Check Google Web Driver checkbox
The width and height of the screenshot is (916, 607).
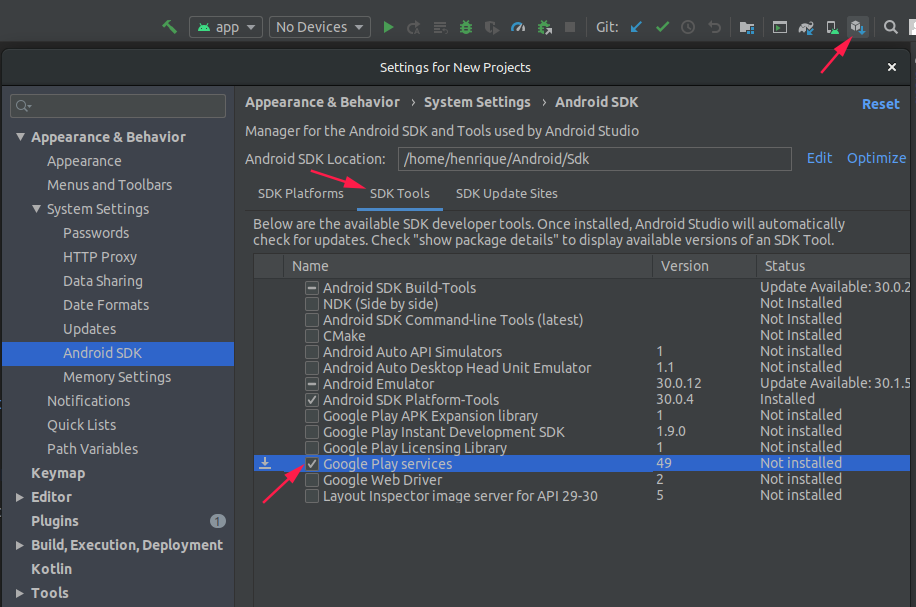pyautogui.click(x=312, y=480)
